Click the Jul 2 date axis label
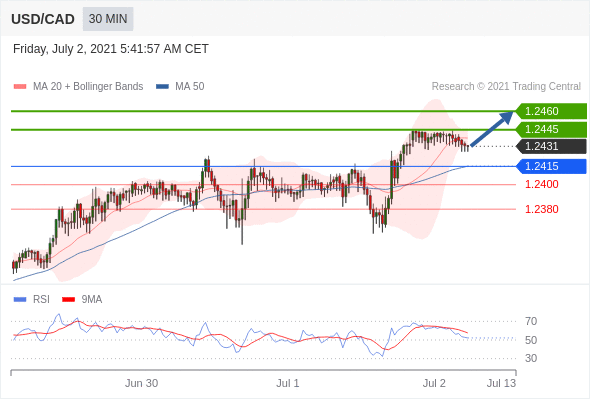Viewport: 590px width, 400px height. pyautogui.click(x=434, y=383)
